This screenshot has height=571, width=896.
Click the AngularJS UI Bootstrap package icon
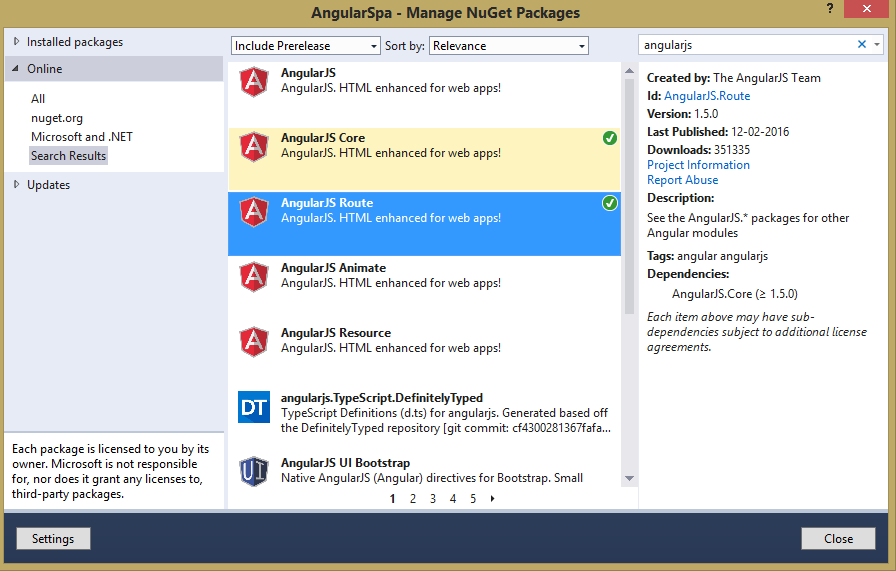pos(254,472)
